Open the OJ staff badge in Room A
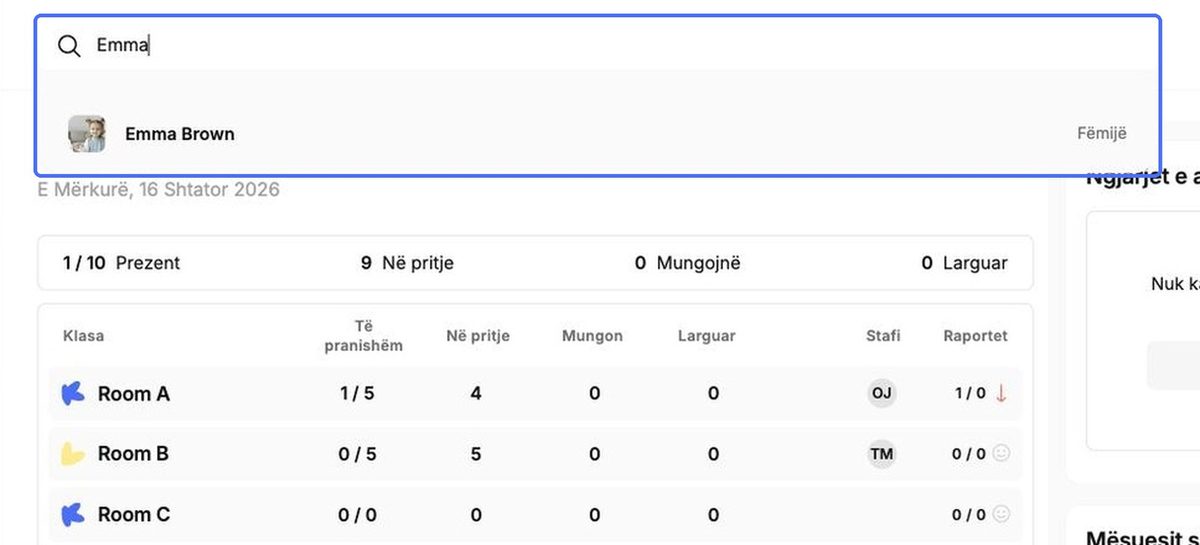The height and width of the screenshot is (545, 1200). pos(881,393)
